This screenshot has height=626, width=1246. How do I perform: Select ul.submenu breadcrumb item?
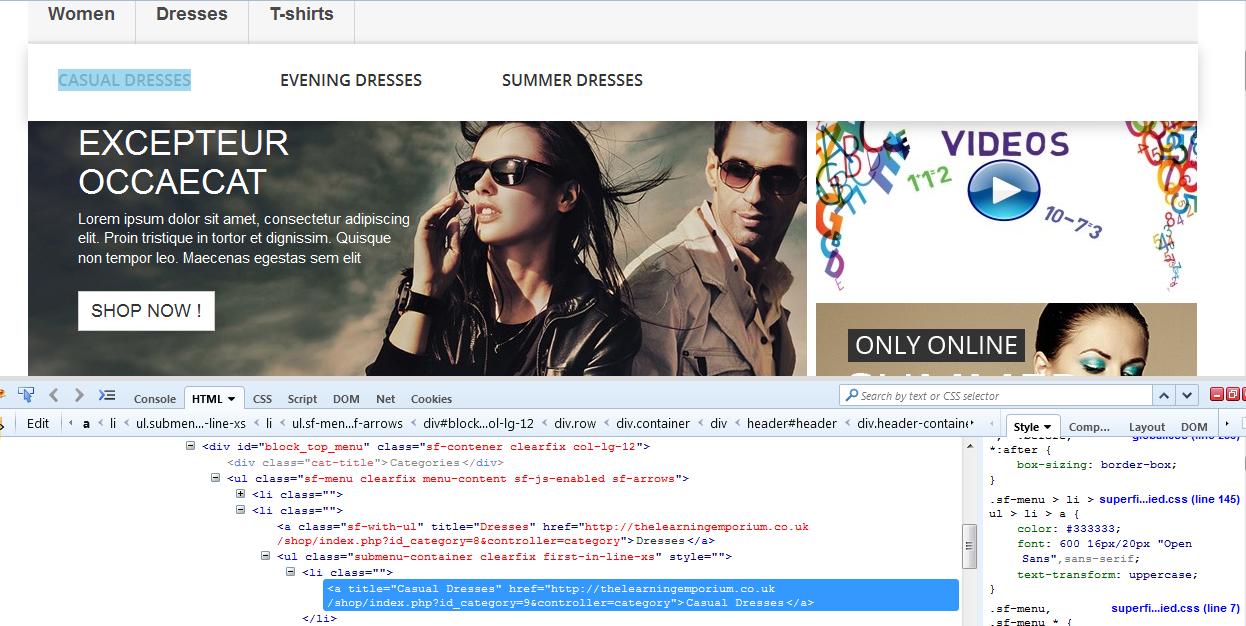click(x=191, y=423)
